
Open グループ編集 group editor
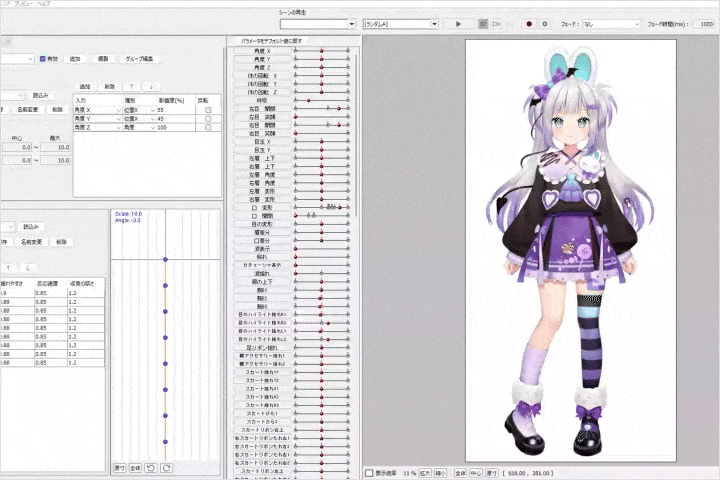coord(139,59)
